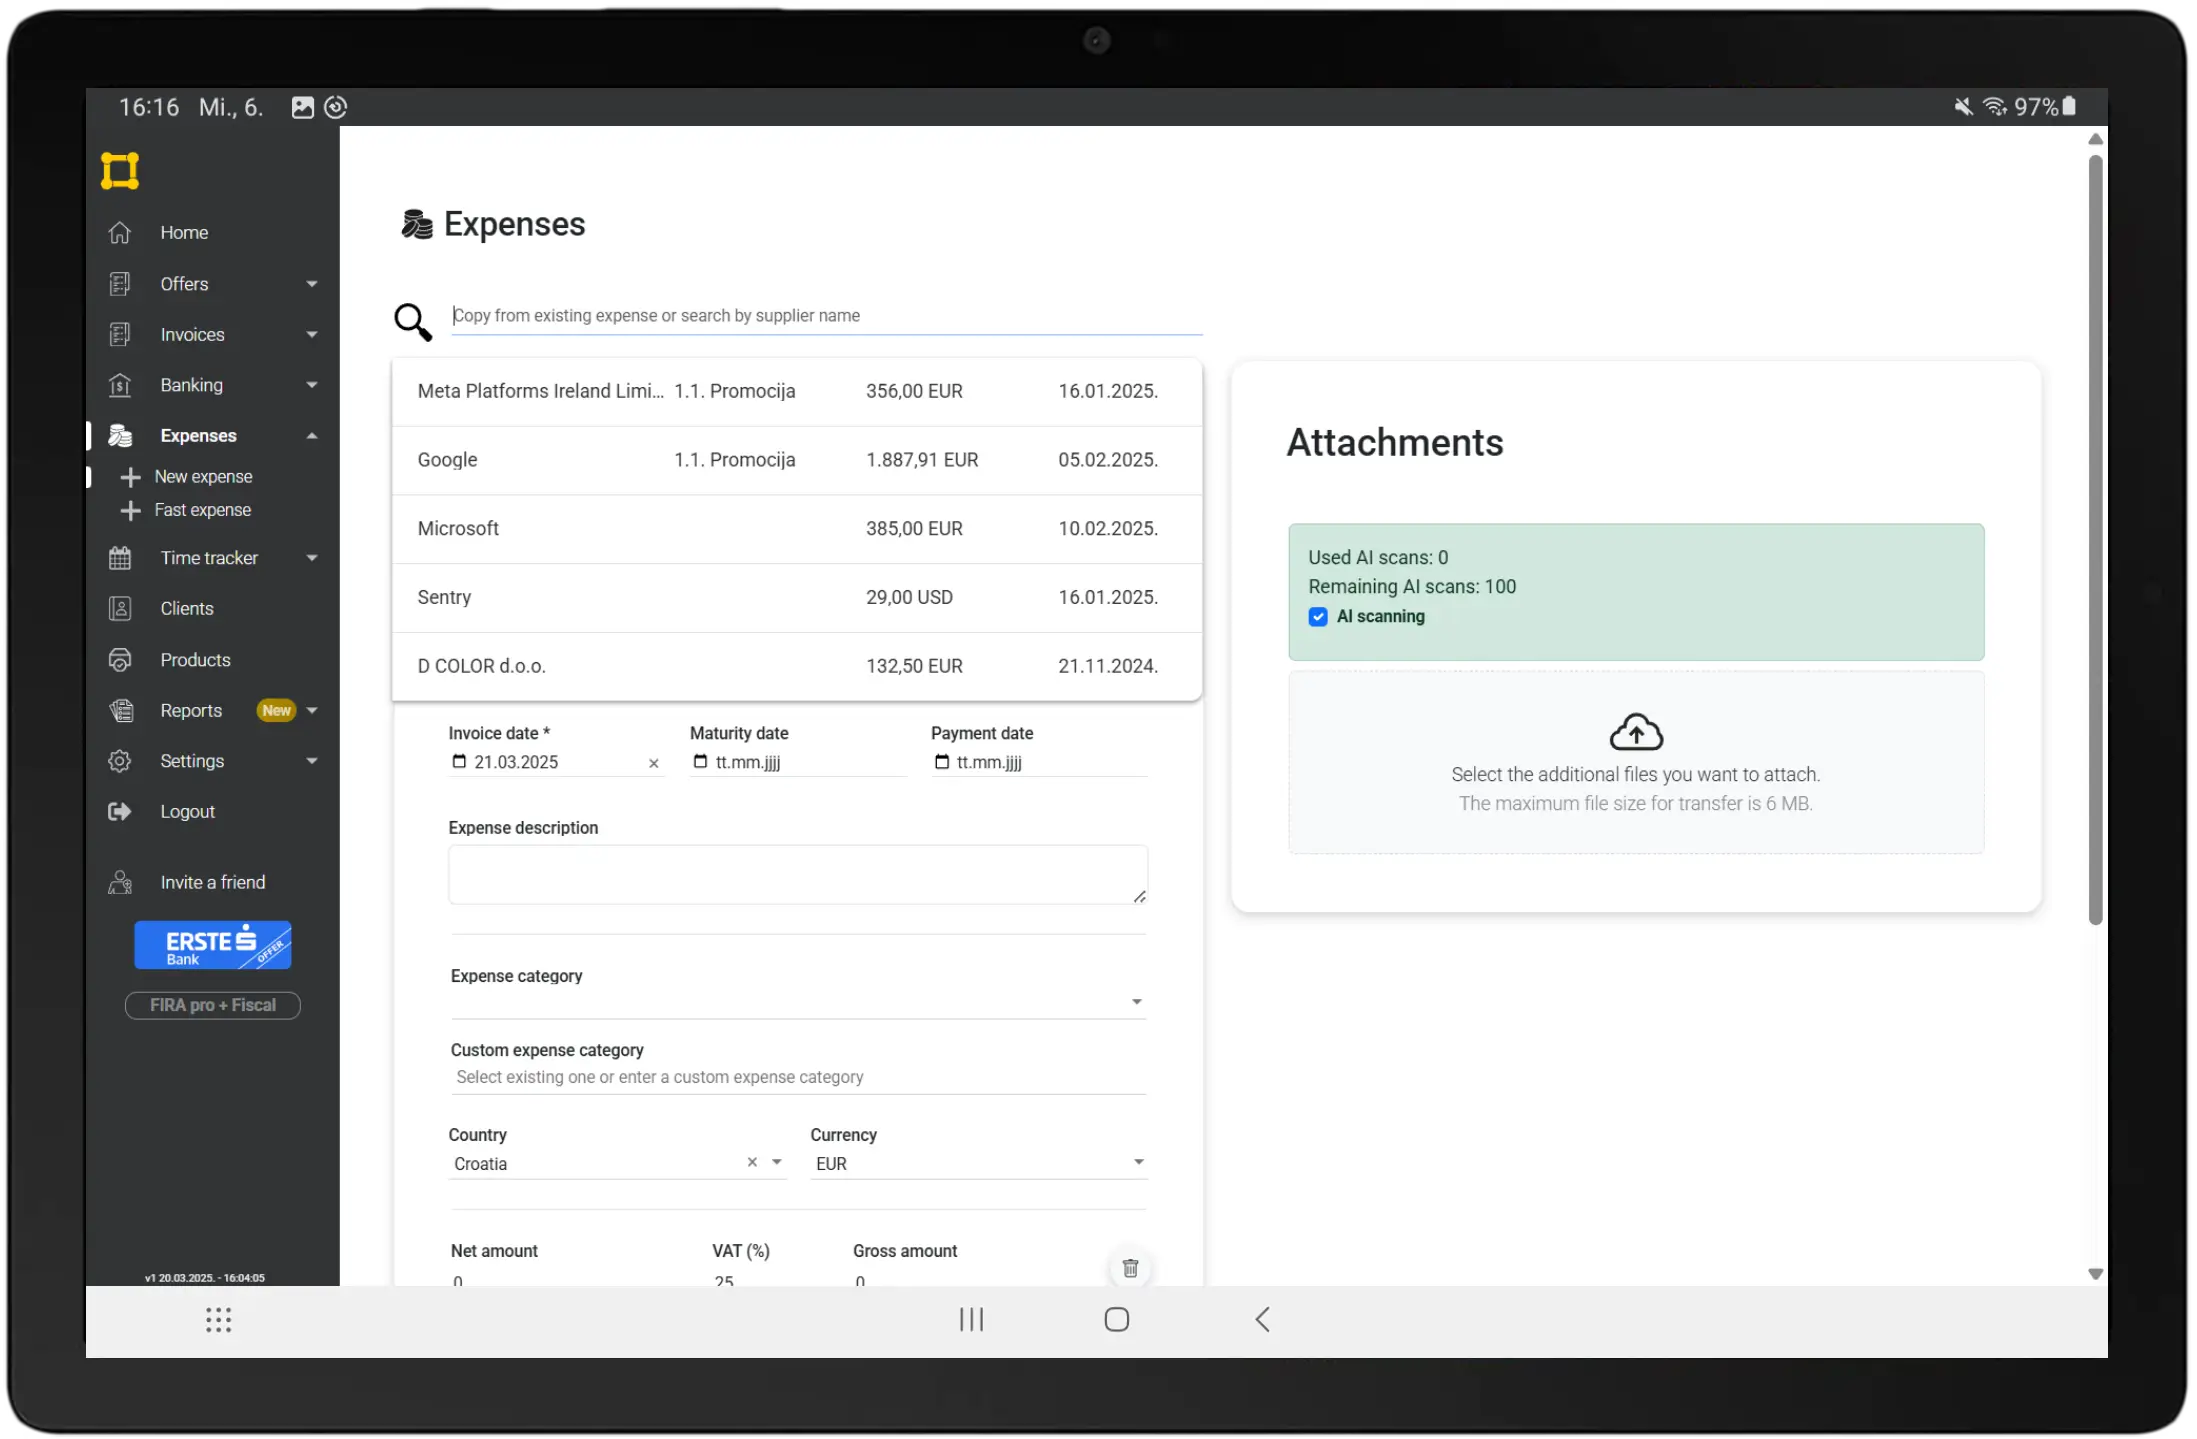
Task: Click the Products icon
Action: pyautogui.click(x=120, y=660)
